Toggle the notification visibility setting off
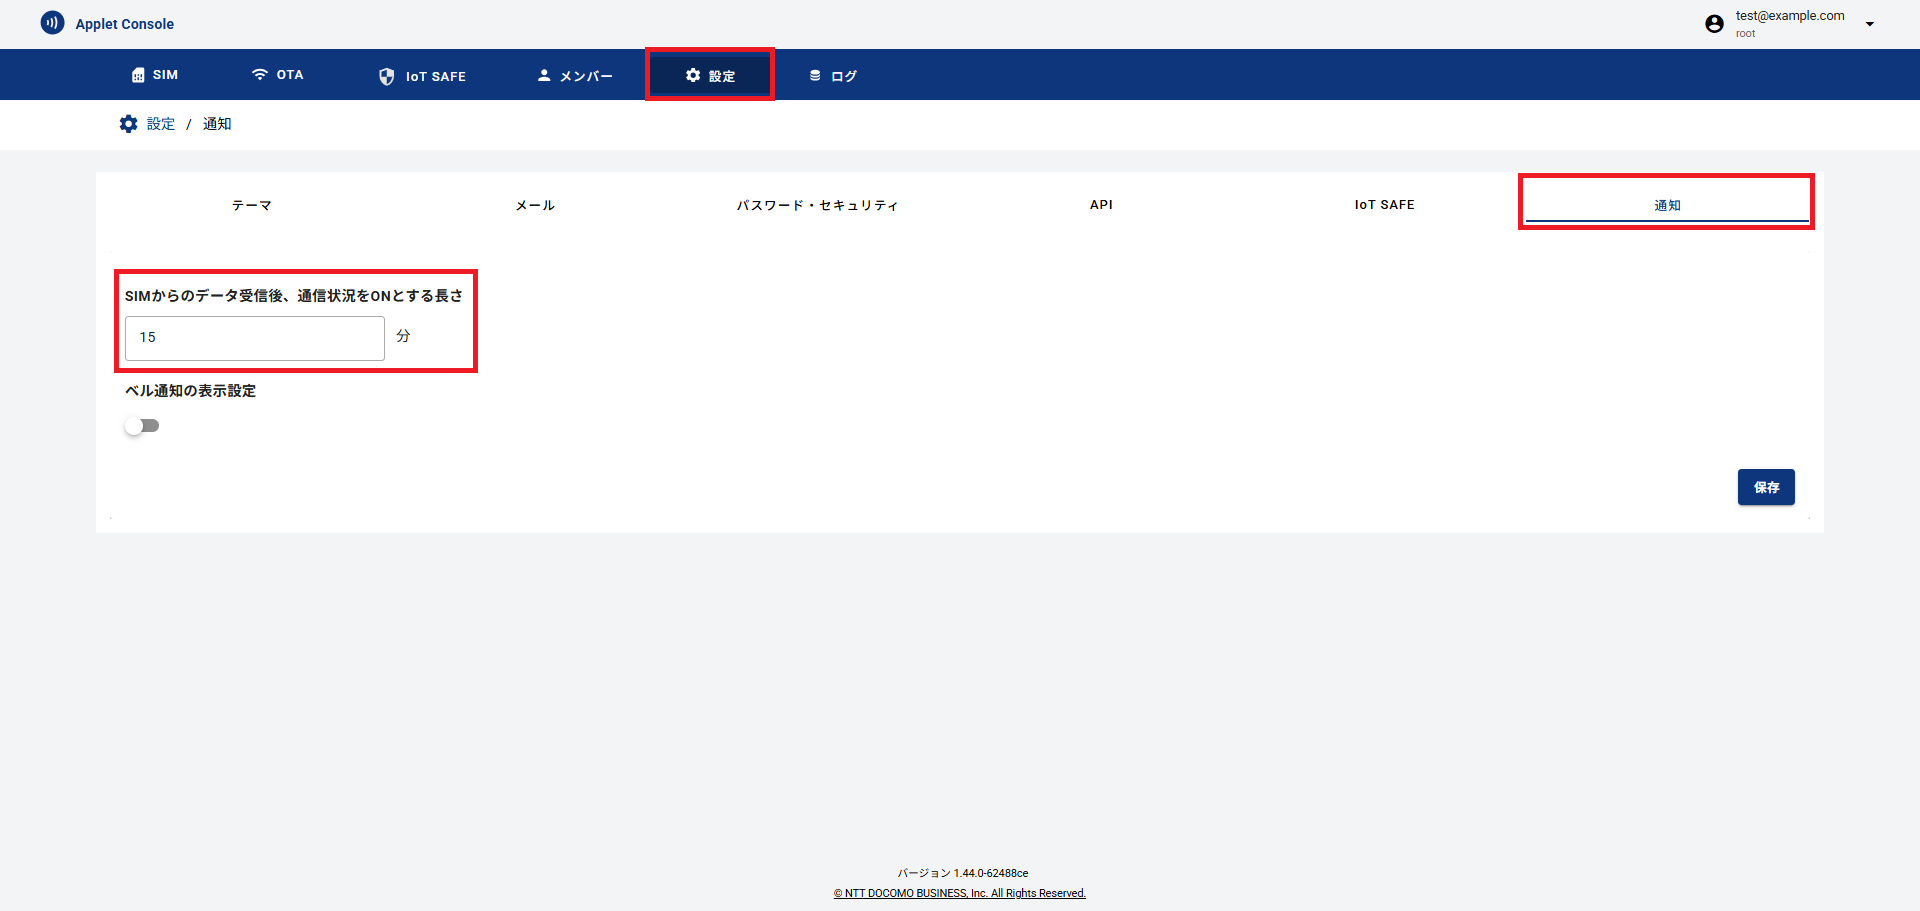The height and width of the screenshot is (911, 1920). point(141,425)
